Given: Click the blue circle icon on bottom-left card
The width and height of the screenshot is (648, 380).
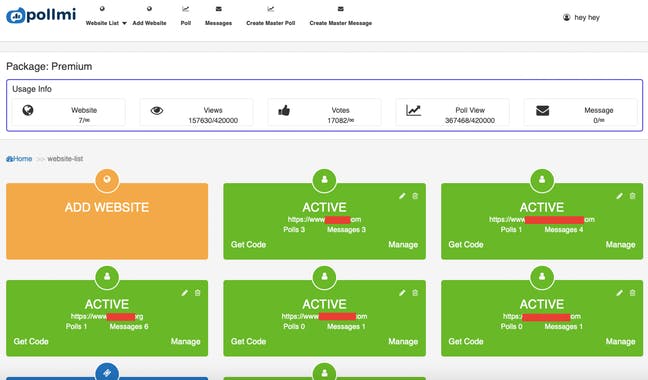Looking at the screenshot, I should click(107, 373).
